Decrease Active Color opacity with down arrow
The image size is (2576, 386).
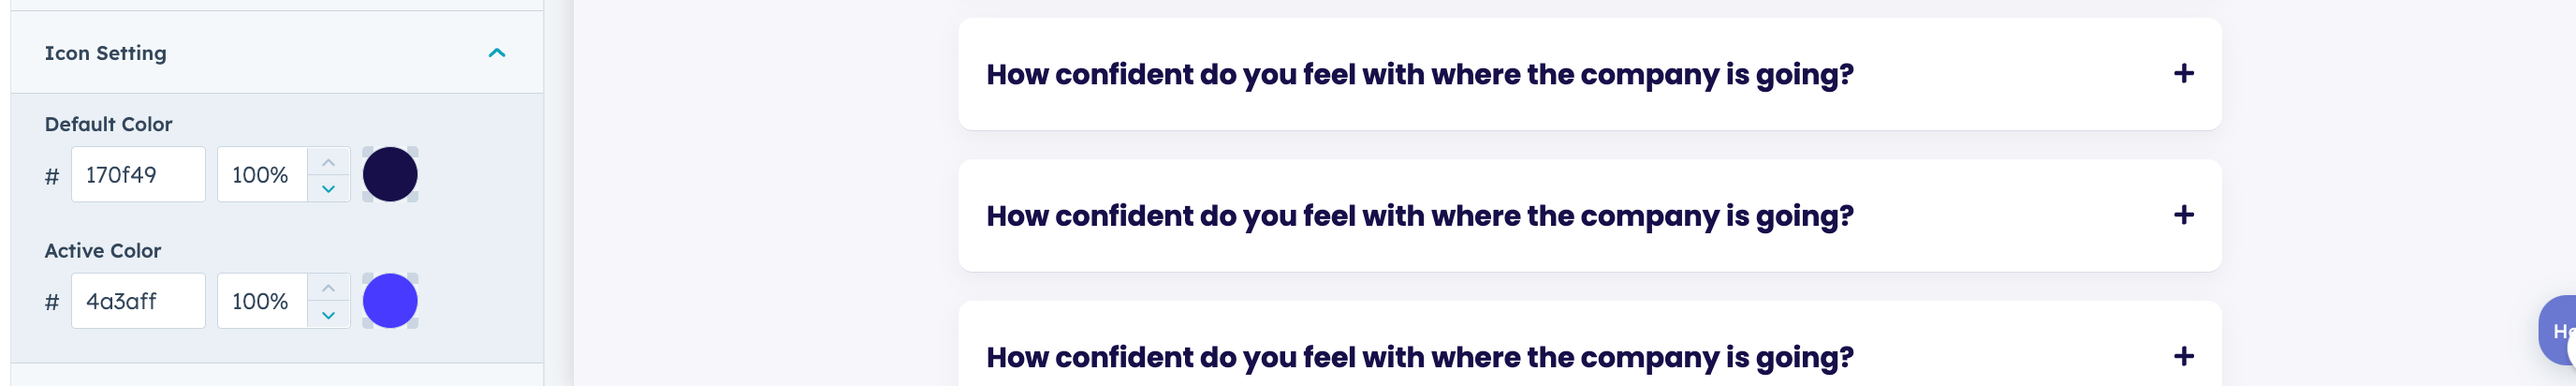(328, 315)
